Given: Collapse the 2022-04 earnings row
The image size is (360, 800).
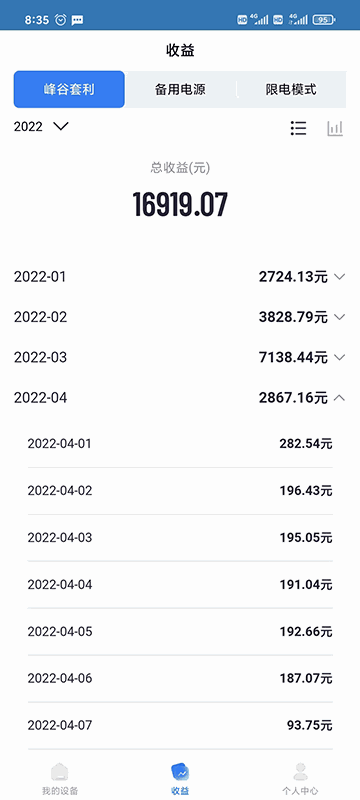Looking at the screenshot, I should (x=180, y=397).
